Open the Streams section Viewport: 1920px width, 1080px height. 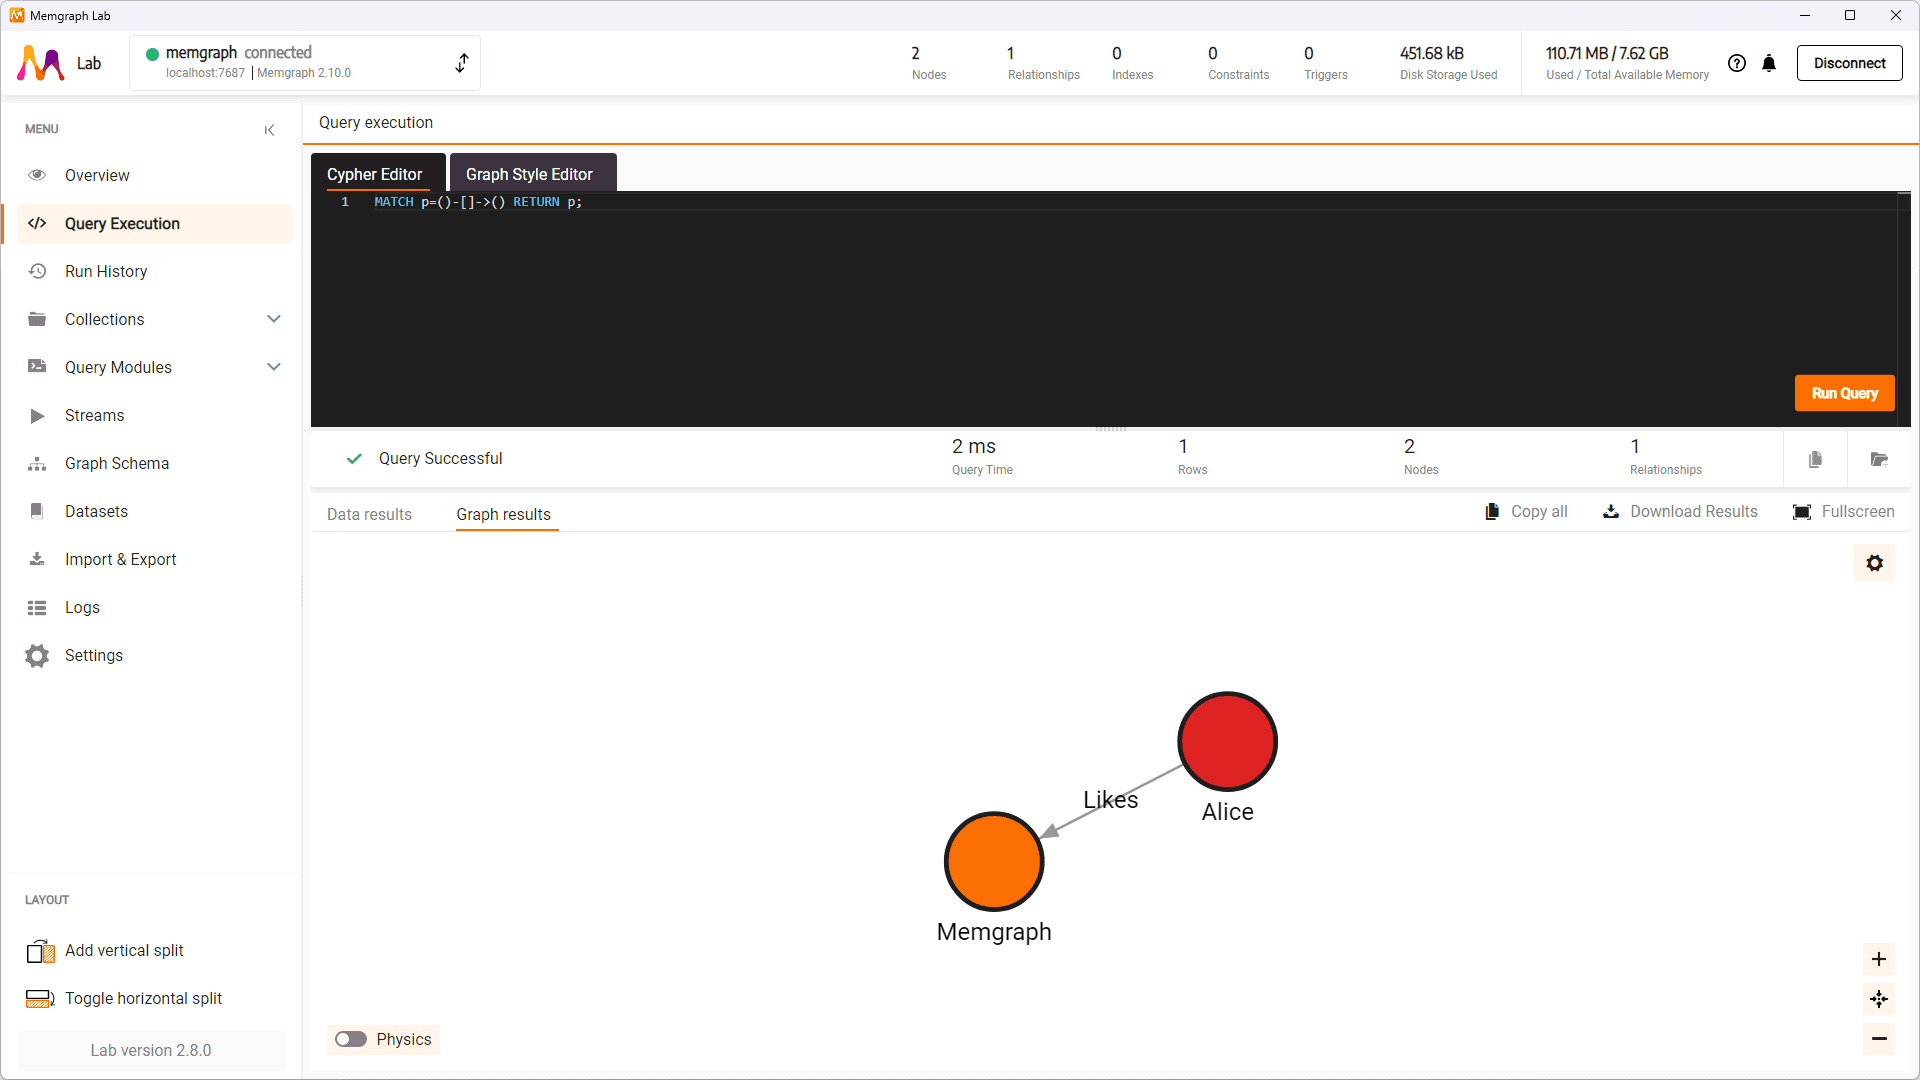[94, 415]
